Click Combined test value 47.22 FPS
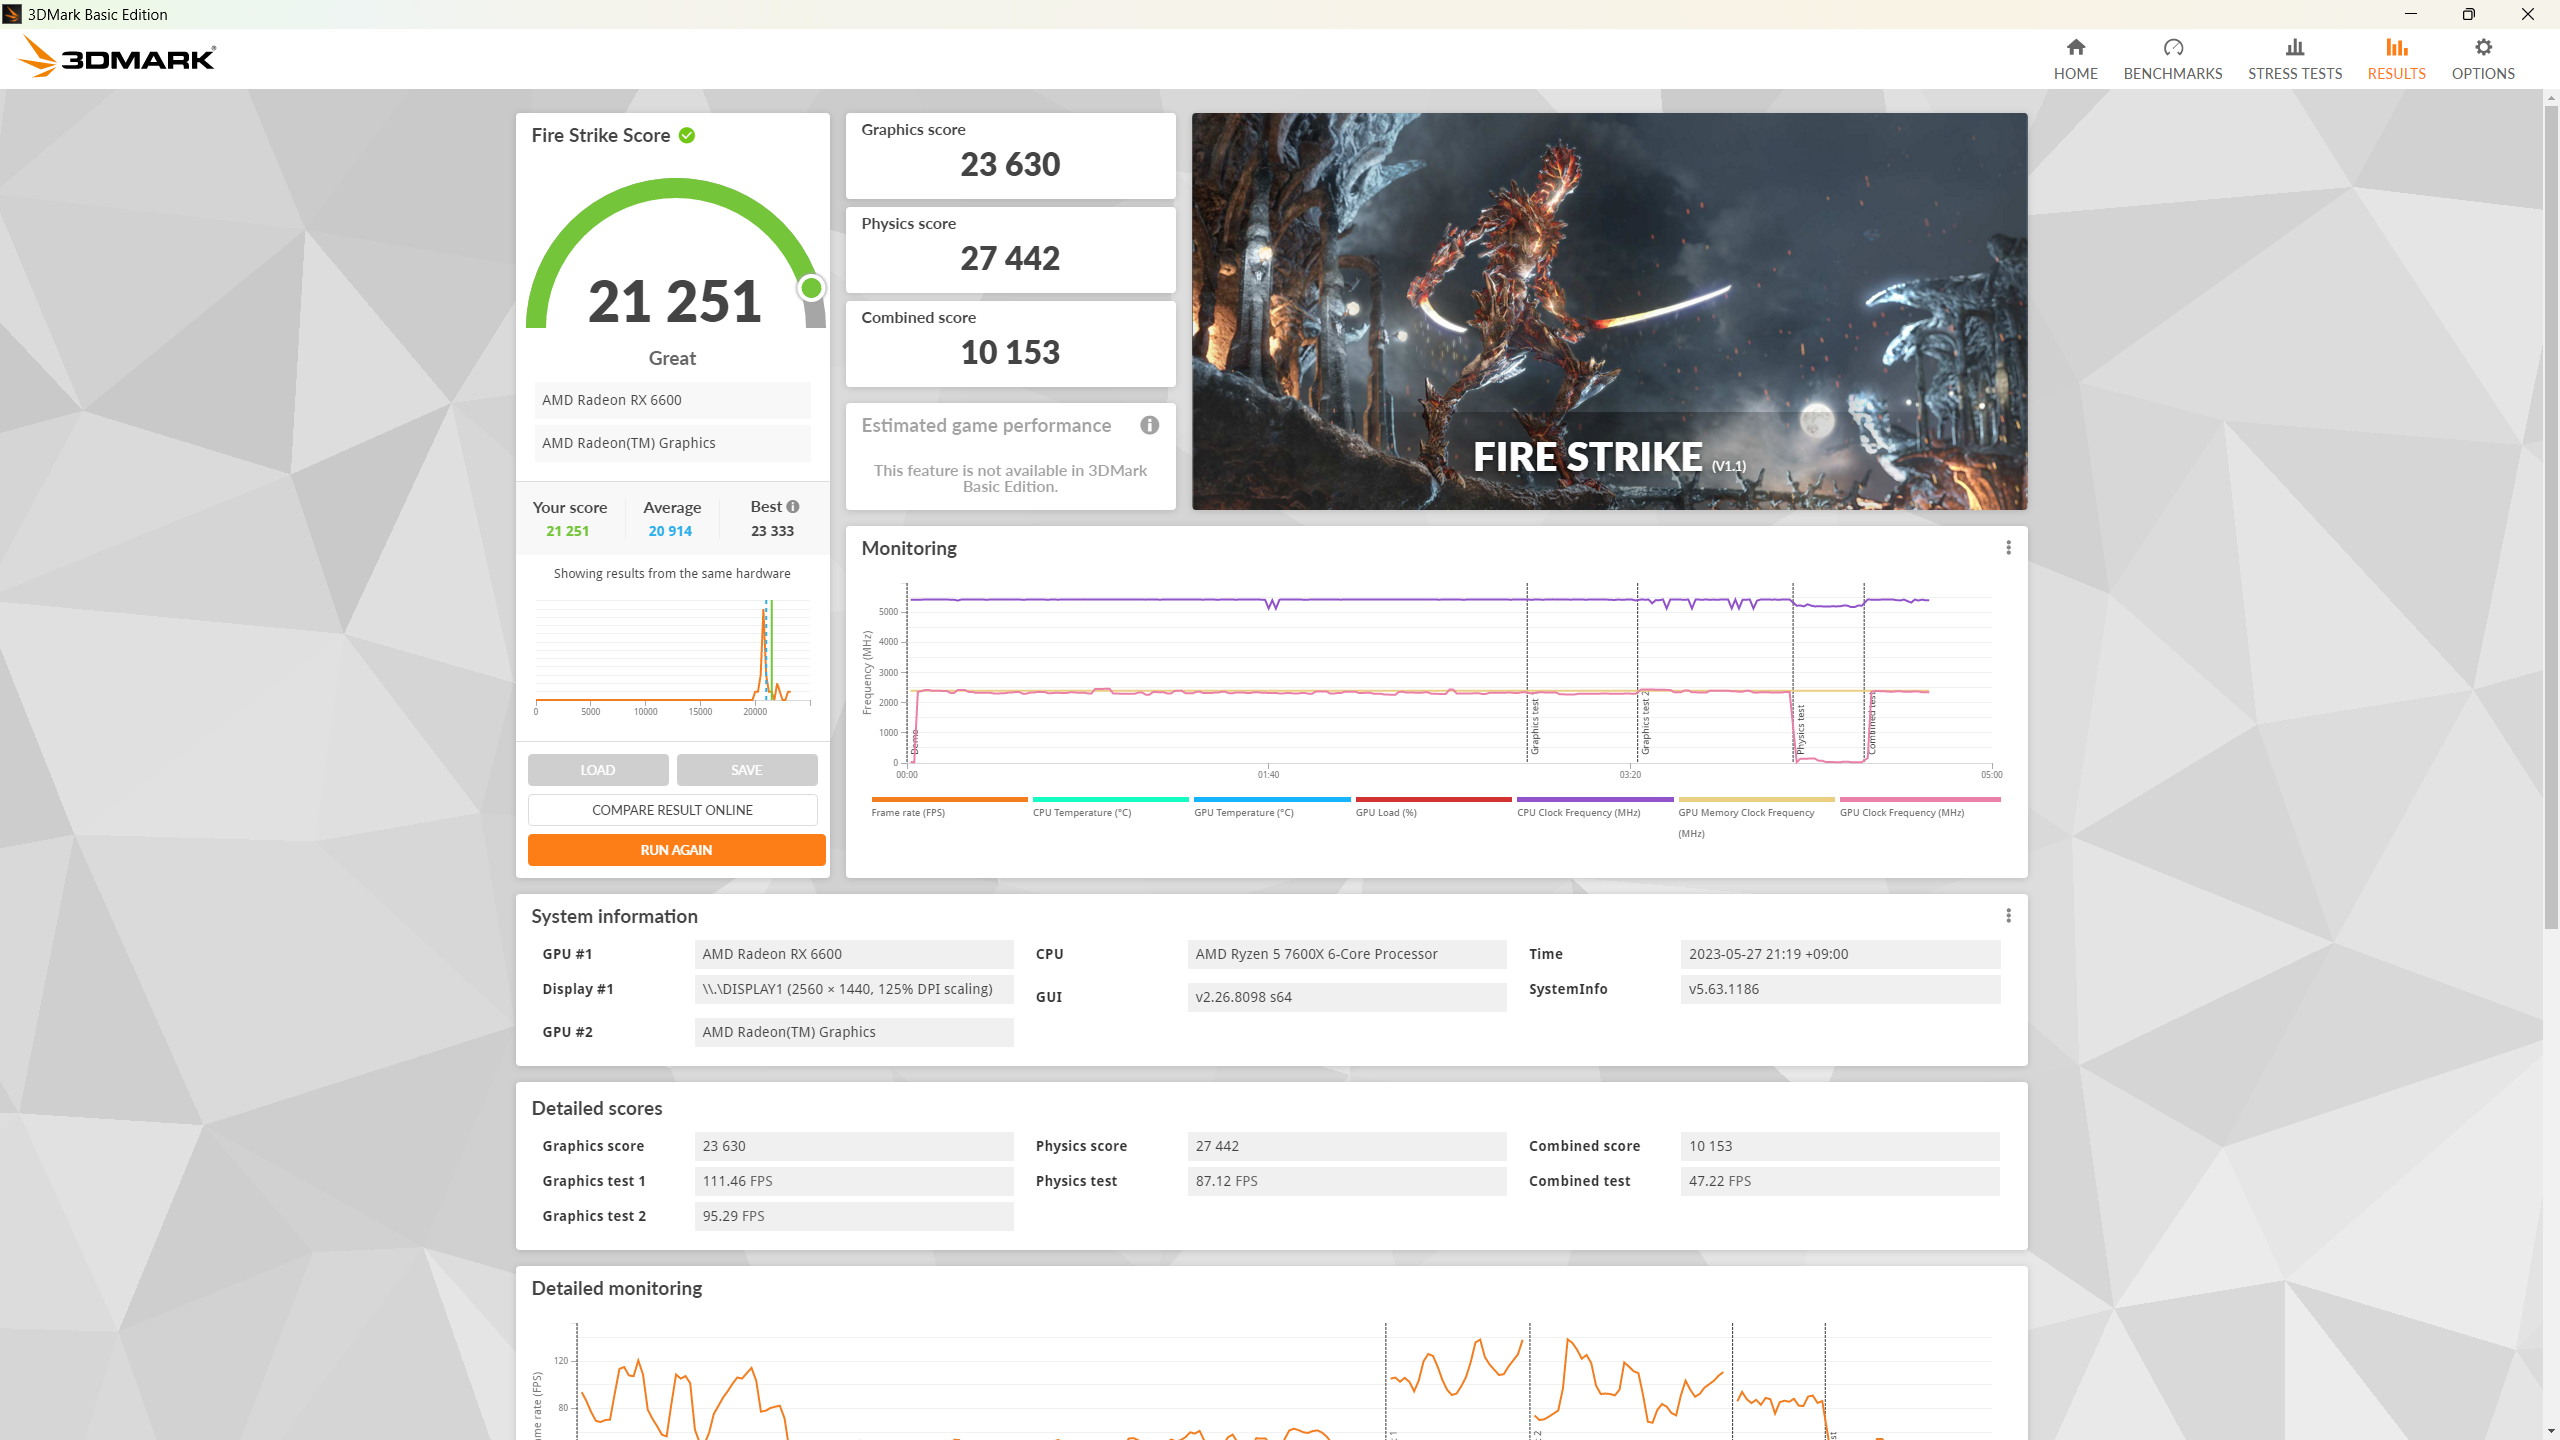This screenshot has height=1440, width=2560. pyautogui.click(x=1840, y=1181)
